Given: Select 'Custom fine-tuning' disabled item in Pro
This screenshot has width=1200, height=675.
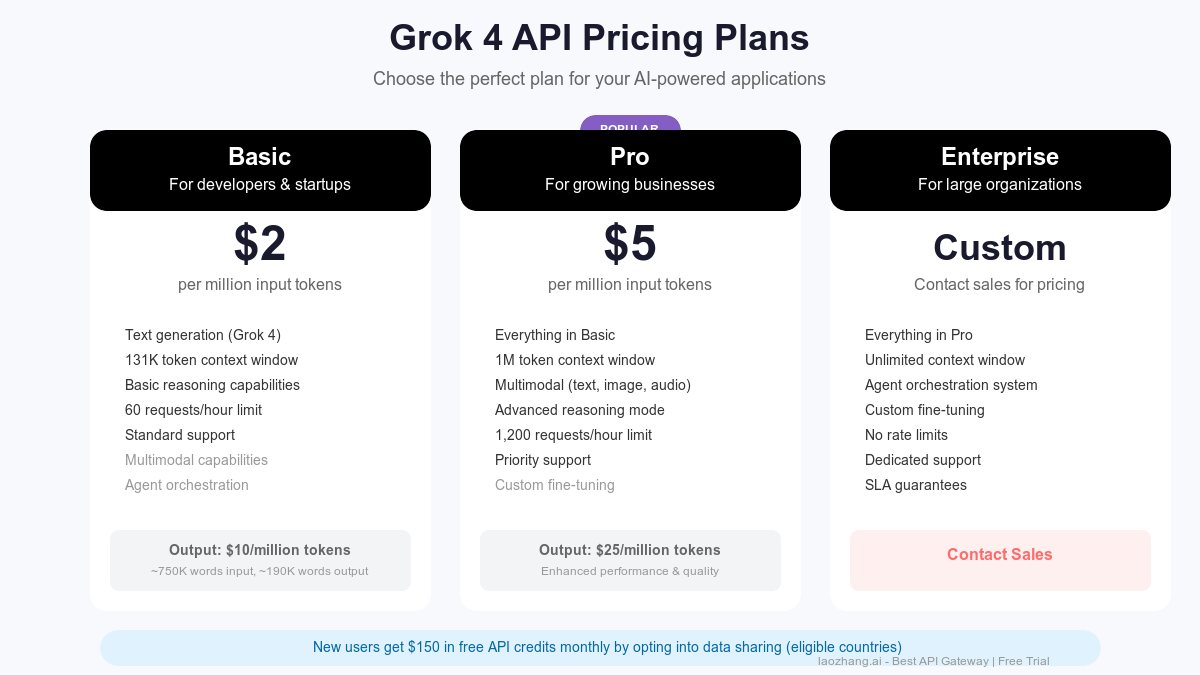Looking at the screenshot, I should coord(555,485).
